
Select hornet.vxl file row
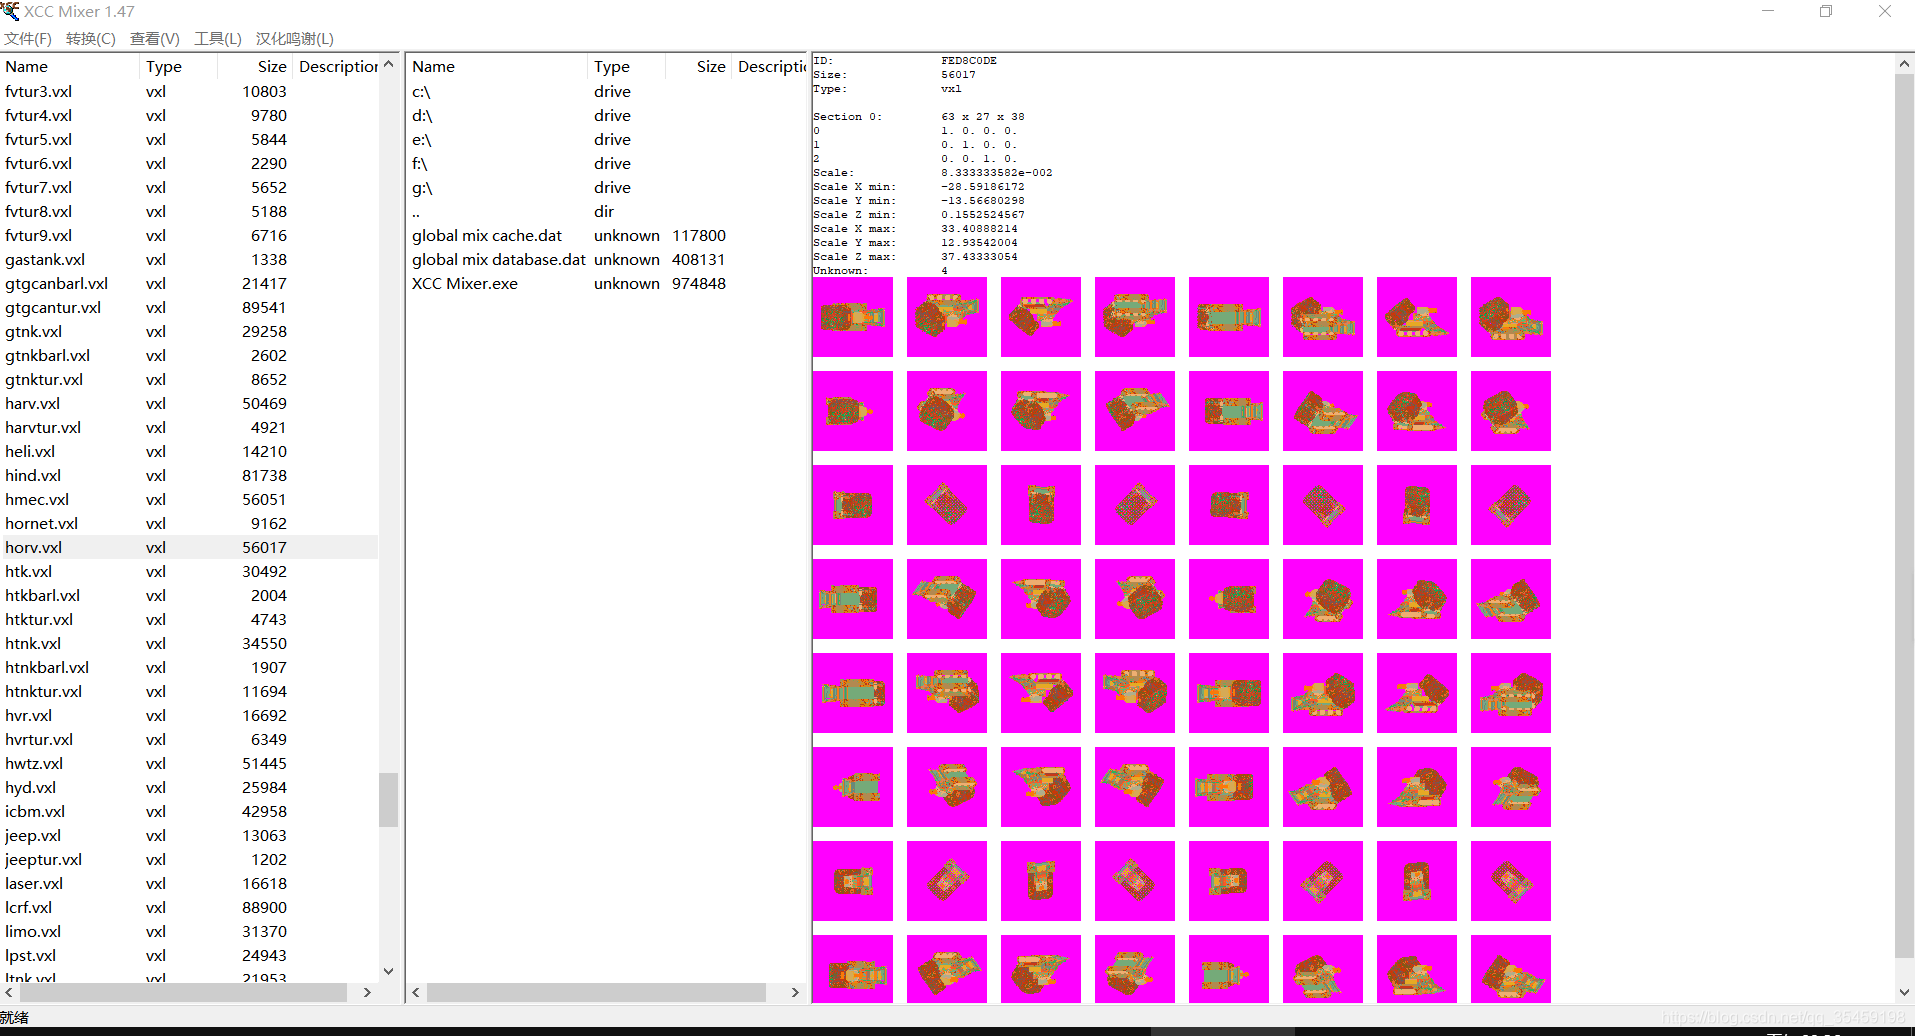(x=190, y=524)
